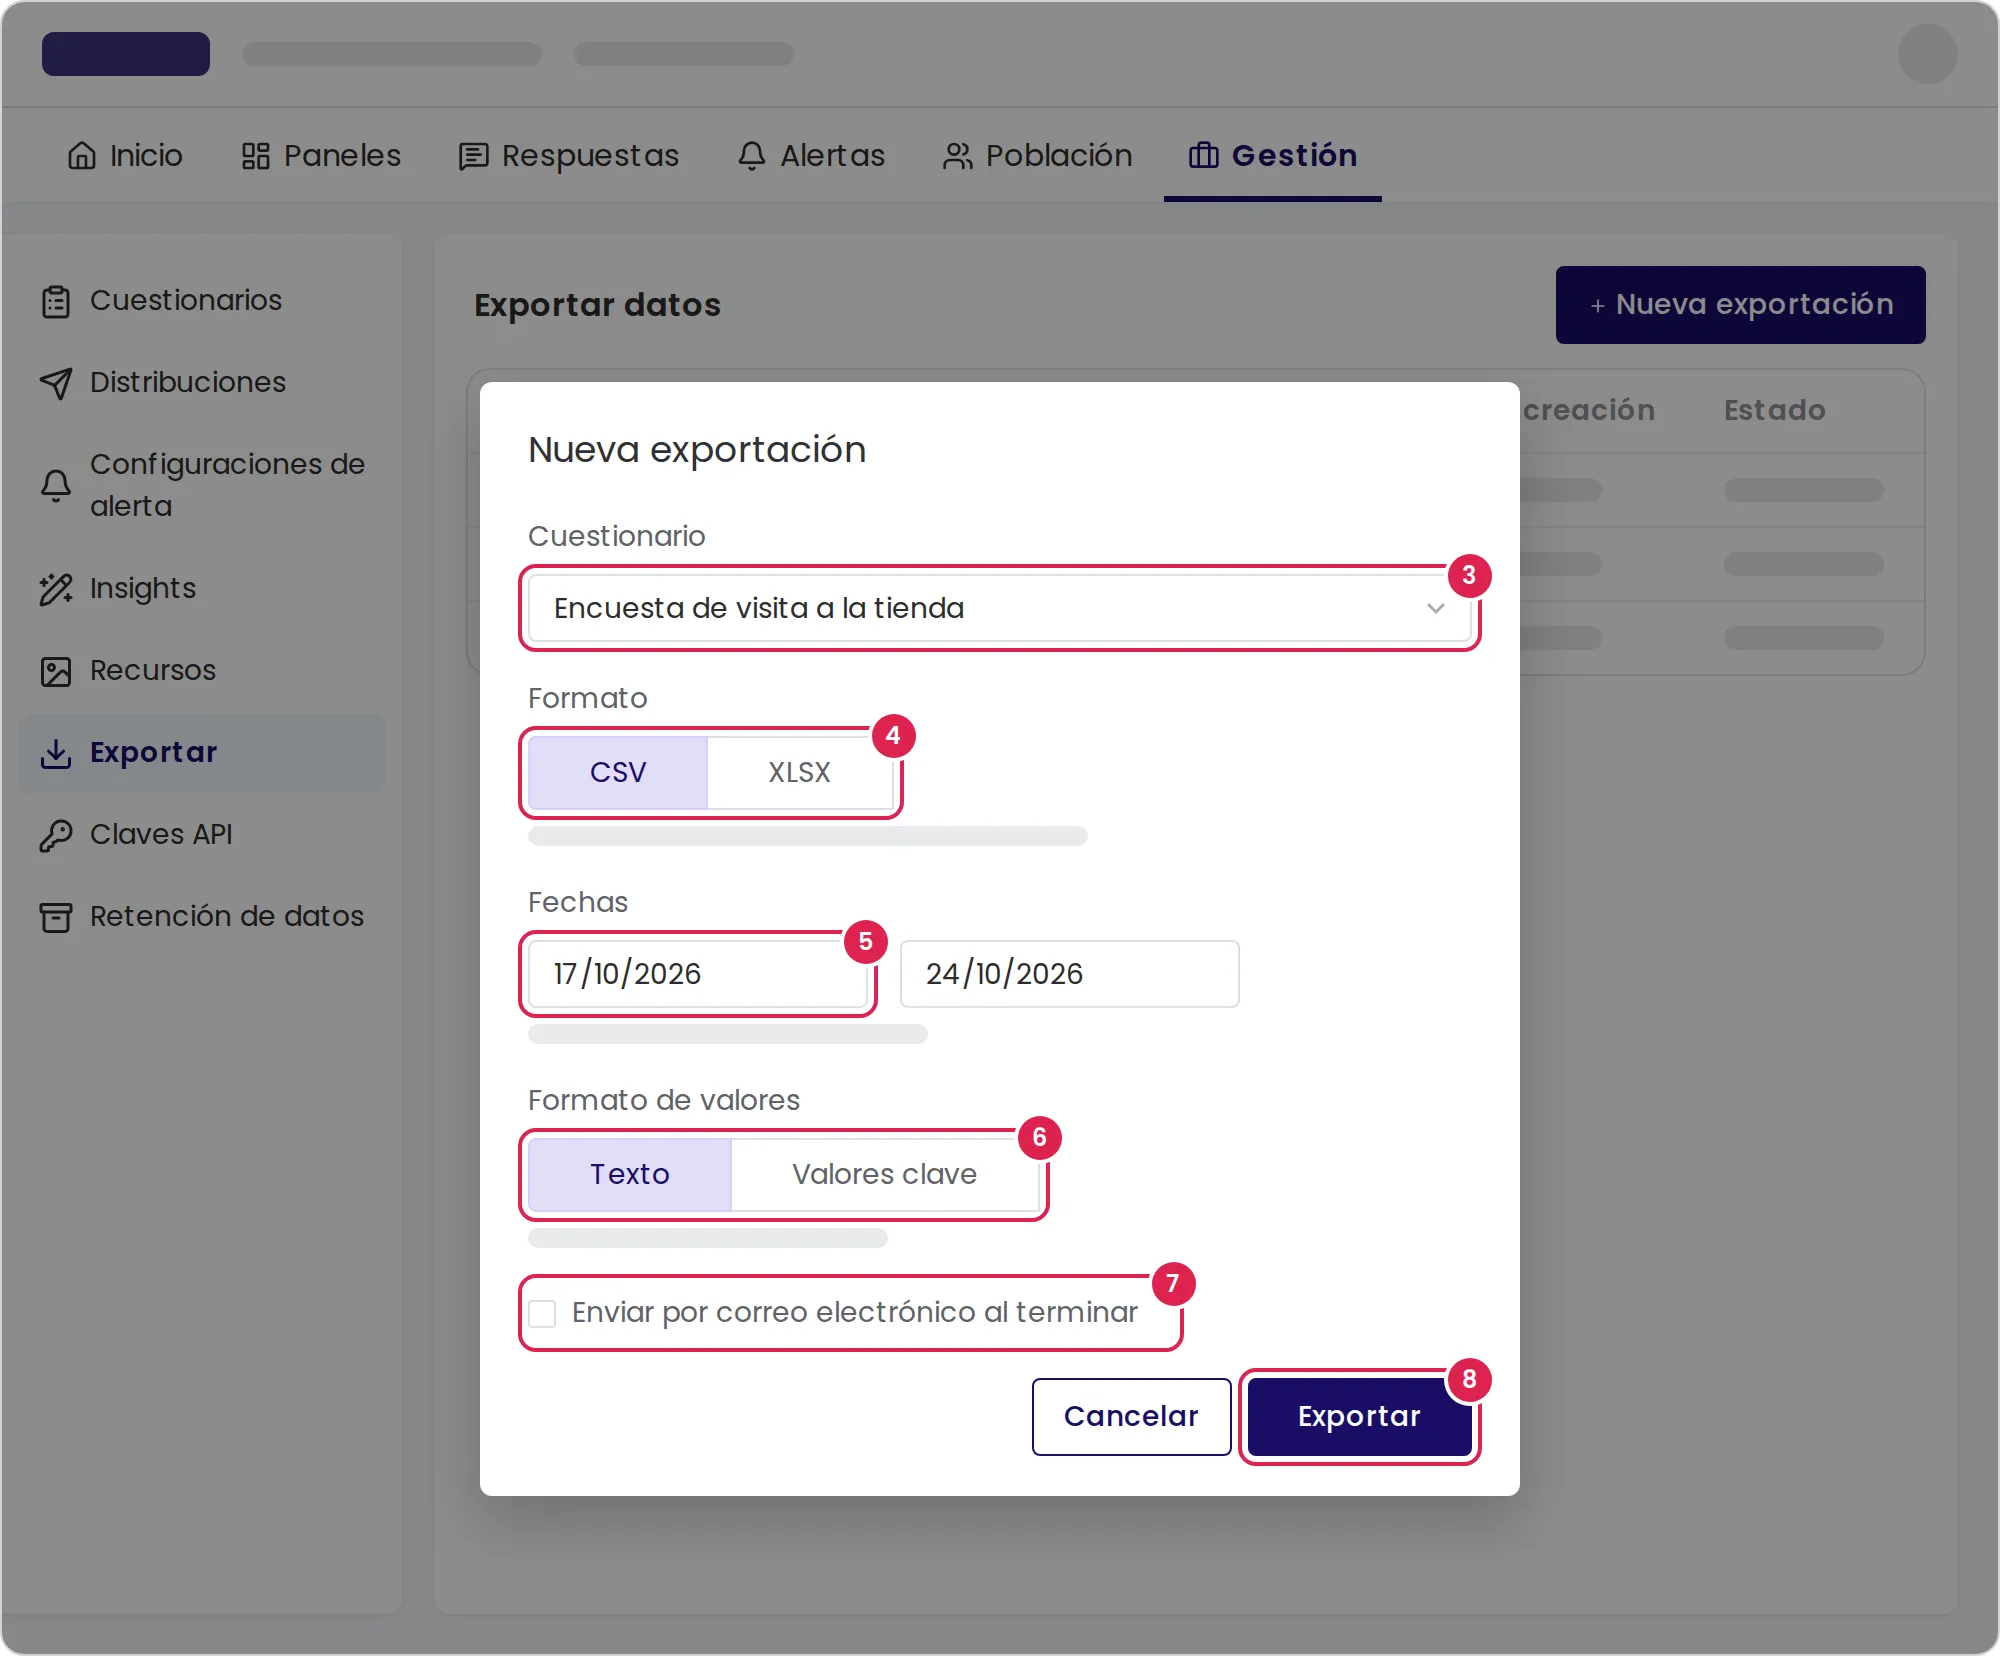Click the Exportar button in the dialog
2000x1656 pixels.
coord(1359,1416)
